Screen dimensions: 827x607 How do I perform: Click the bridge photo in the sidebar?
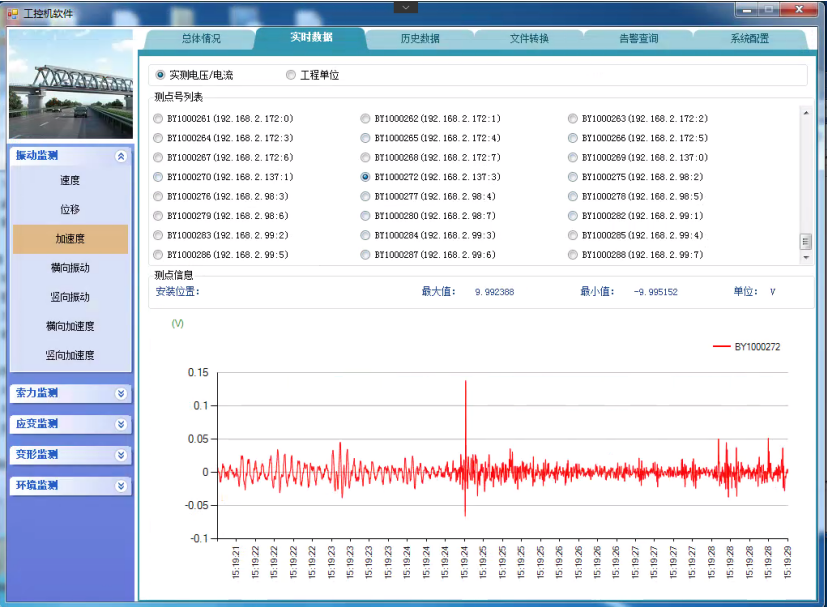point(71,84)
